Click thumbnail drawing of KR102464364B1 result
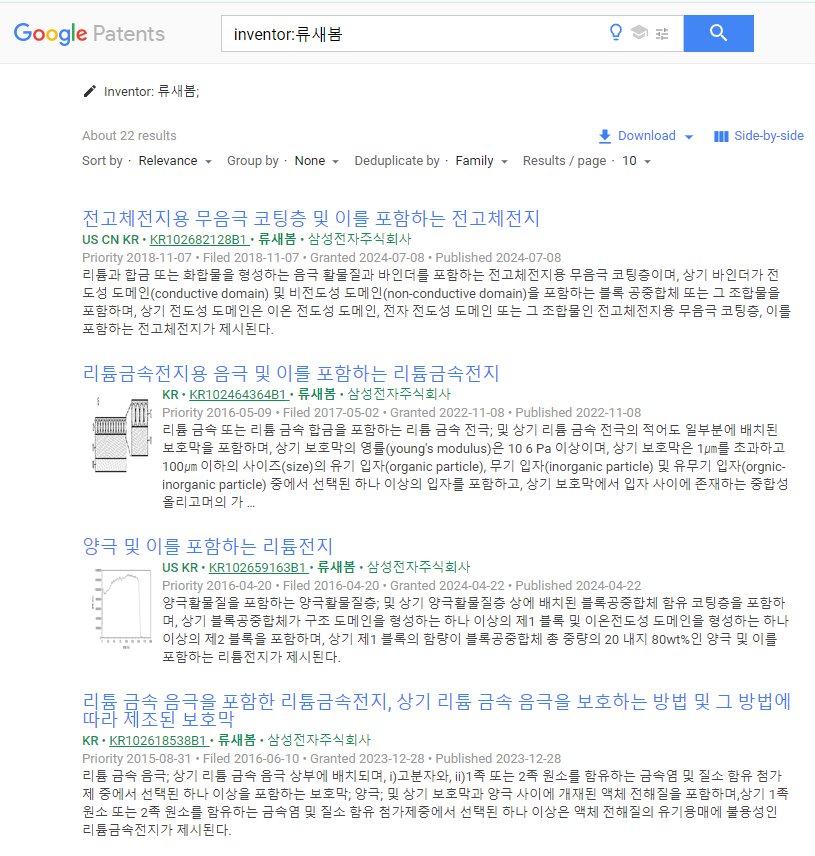815x856 pixels. click(122, 435)
